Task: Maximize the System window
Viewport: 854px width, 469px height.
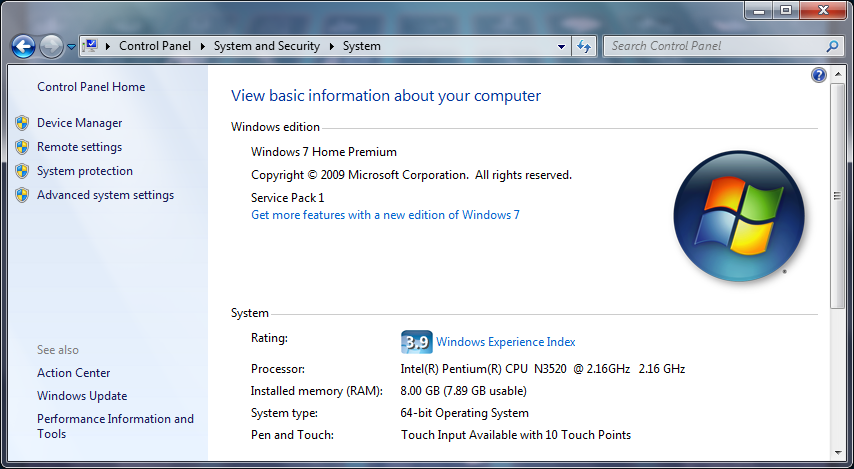Action: pos(786,11)
